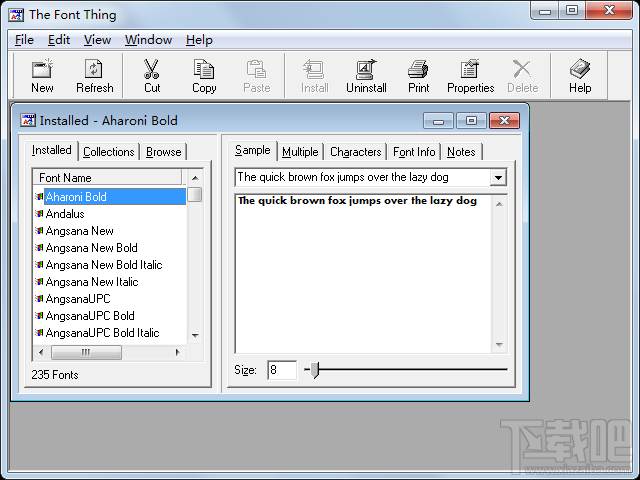Switch to the Multiple tab
Screen dimensions: 640x480
point(300,152)
